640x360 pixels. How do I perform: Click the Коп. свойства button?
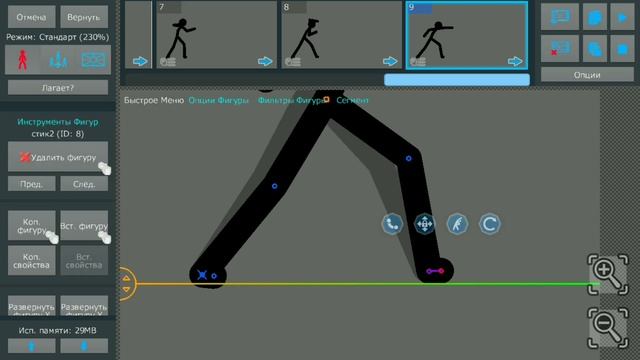point(31,261)
